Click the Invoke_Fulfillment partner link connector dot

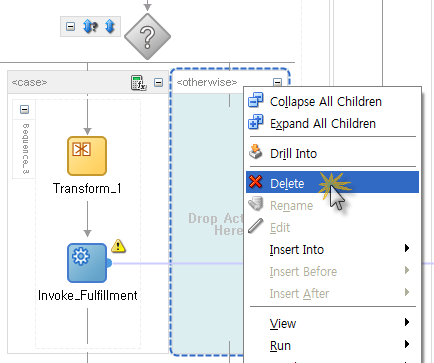tap(109, 263)
